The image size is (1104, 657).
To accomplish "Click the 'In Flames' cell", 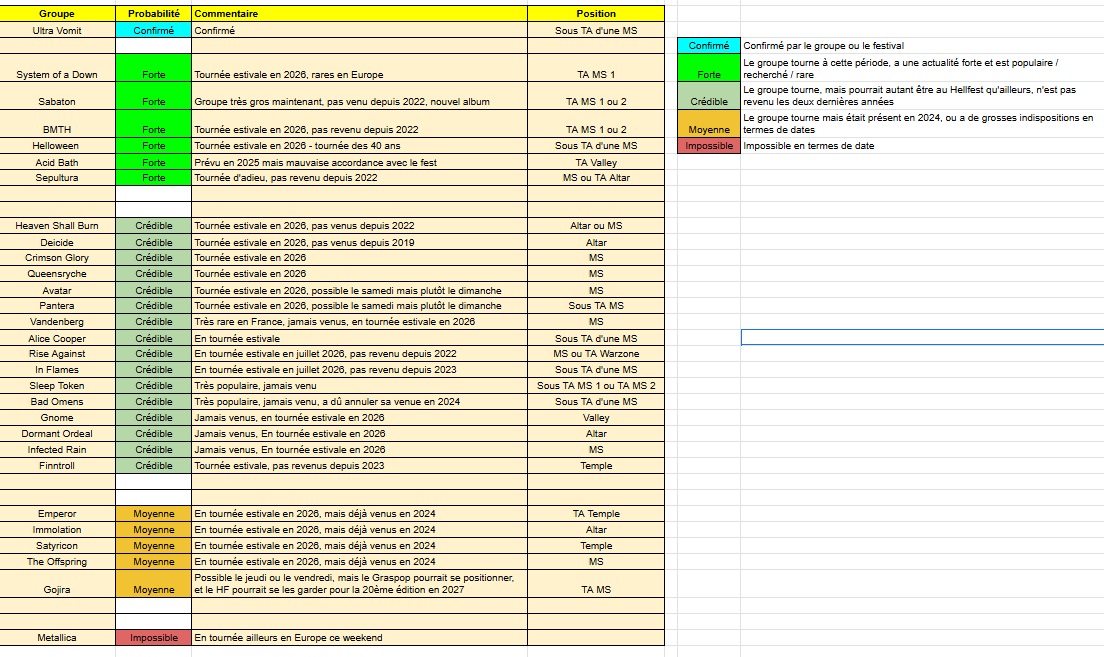I will [57, 370].
